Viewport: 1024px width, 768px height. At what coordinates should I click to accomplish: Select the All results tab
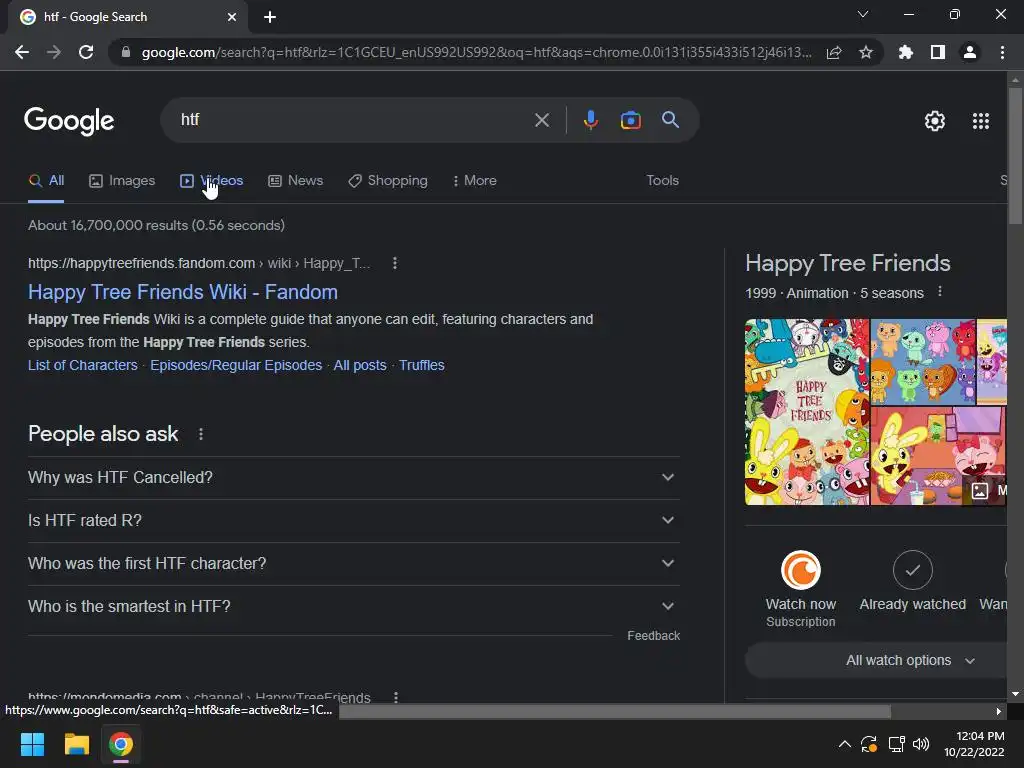pos(46,181)
